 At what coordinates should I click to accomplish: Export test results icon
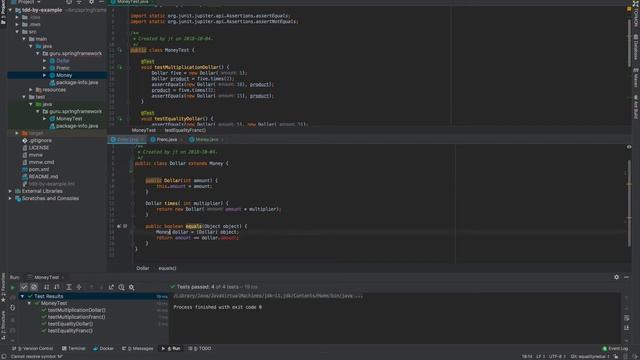pyautogui.click(x=111, y=287)
